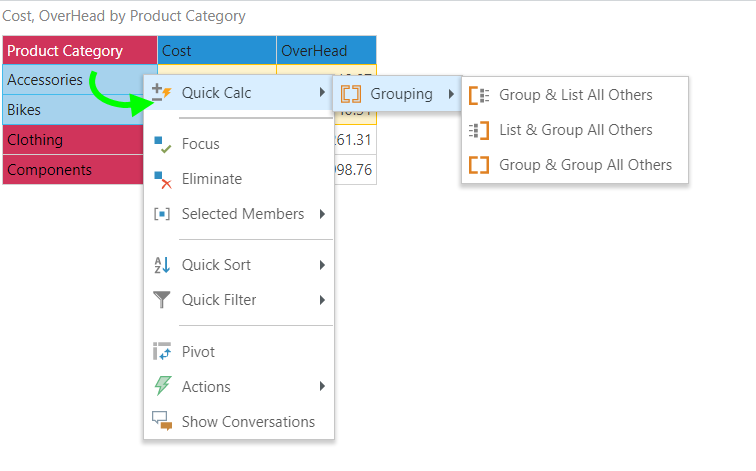Click the Grouping orange bracket icon

(x=351, y=95)
